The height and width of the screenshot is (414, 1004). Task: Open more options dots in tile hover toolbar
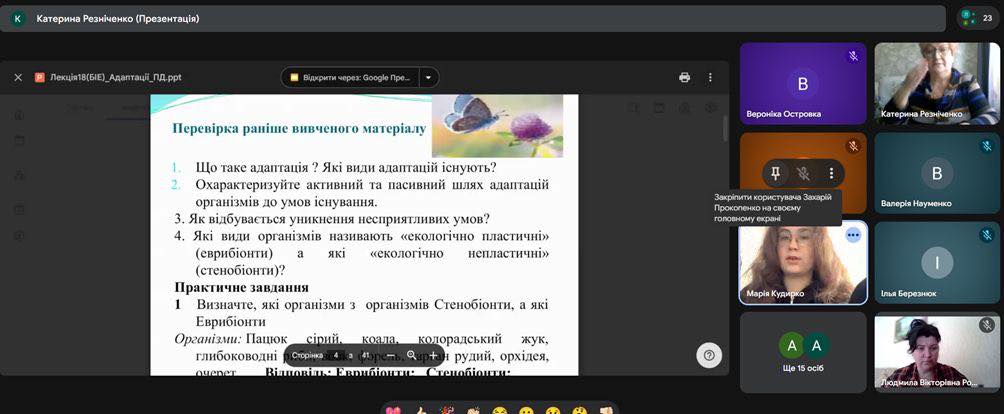[831, 172]
